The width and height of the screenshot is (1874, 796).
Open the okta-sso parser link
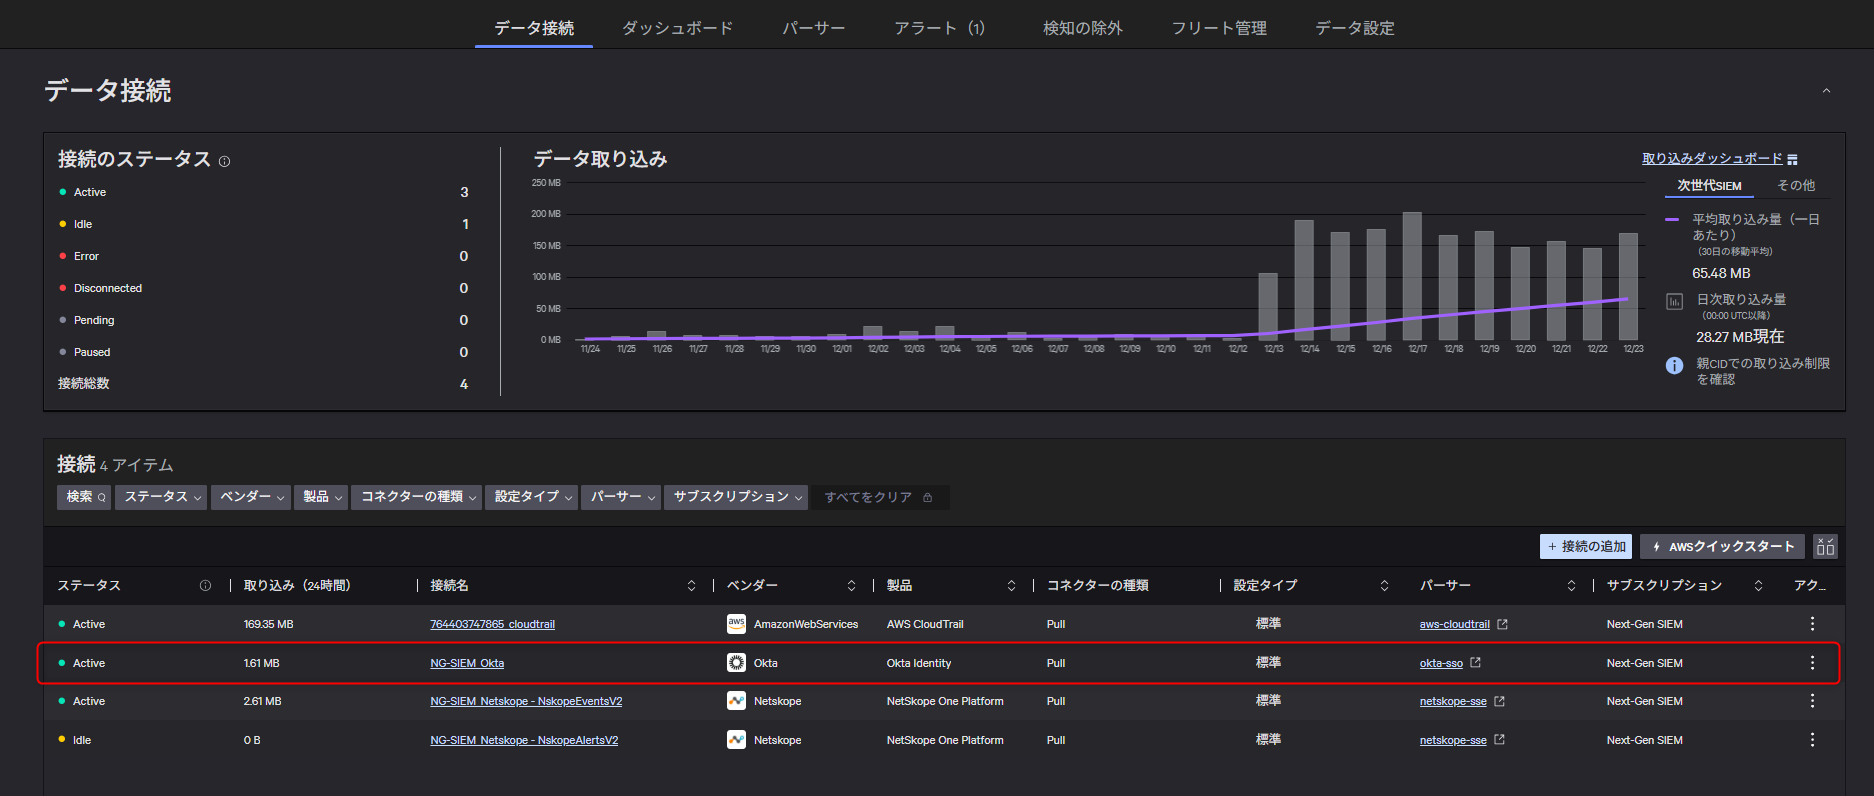pos(1441,664)
